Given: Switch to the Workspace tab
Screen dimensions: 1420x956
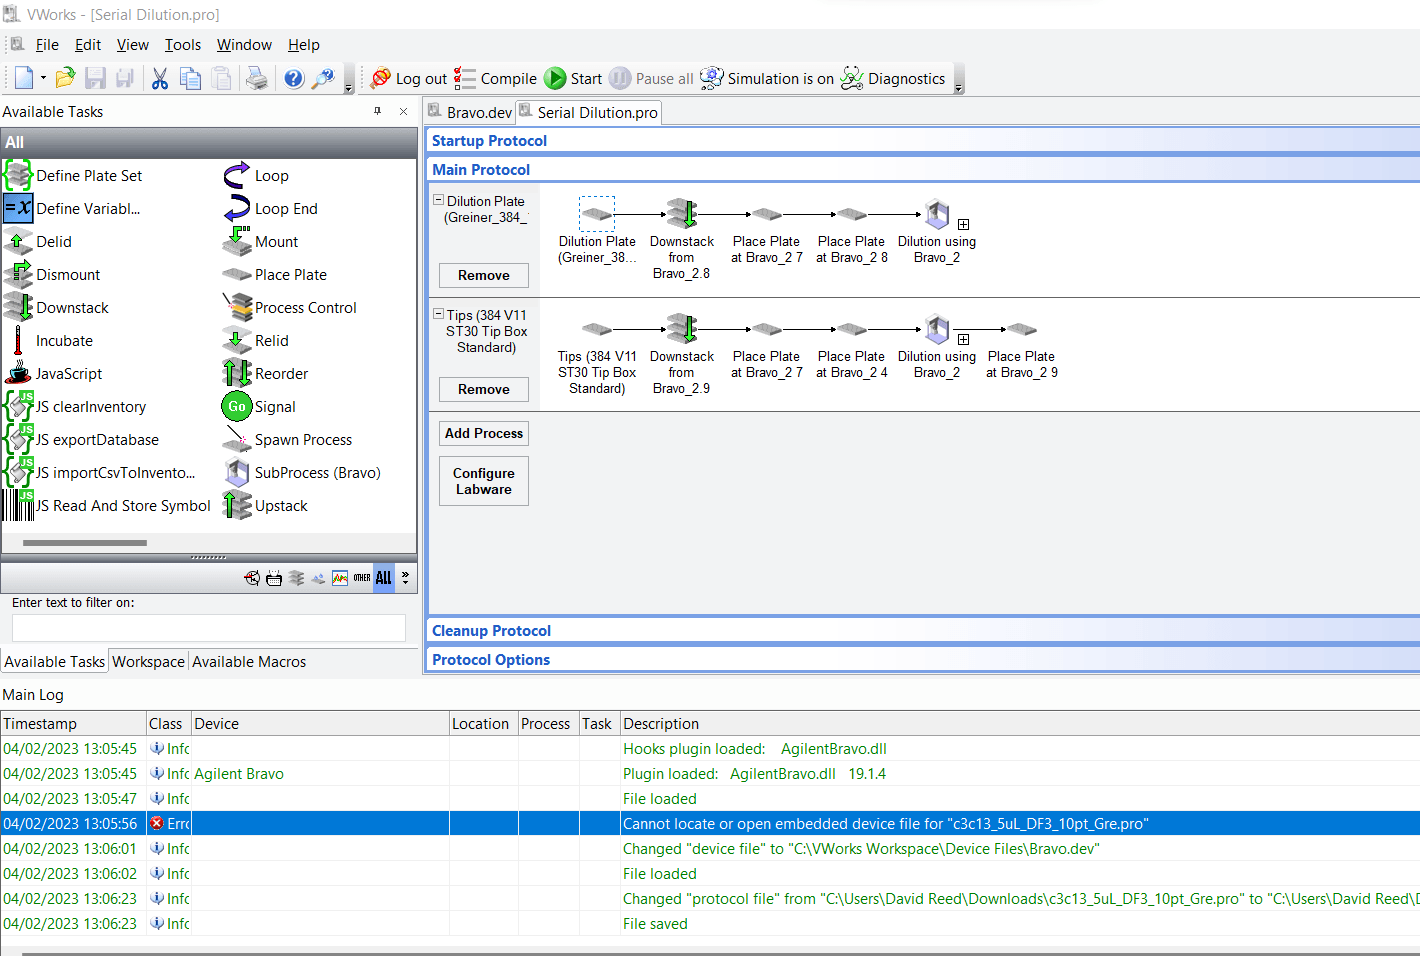Looking at the screenshot, I should [x=148, y=661].
